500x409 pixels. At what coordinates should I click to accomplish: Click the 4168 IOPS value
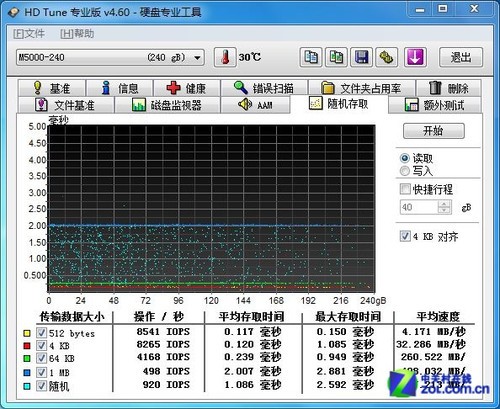click(x=163, y=357)
